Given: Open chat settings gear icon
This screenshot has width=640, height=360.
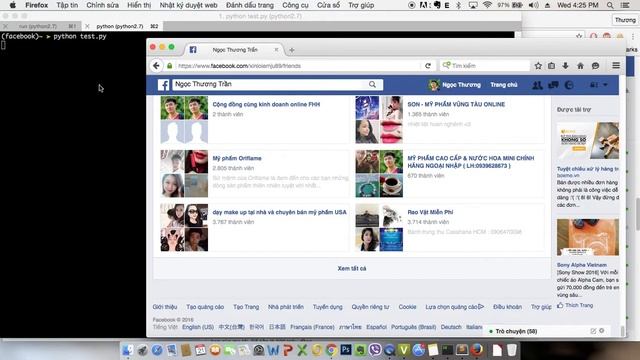Looking at the screenshot, I should tap(602, 331).
